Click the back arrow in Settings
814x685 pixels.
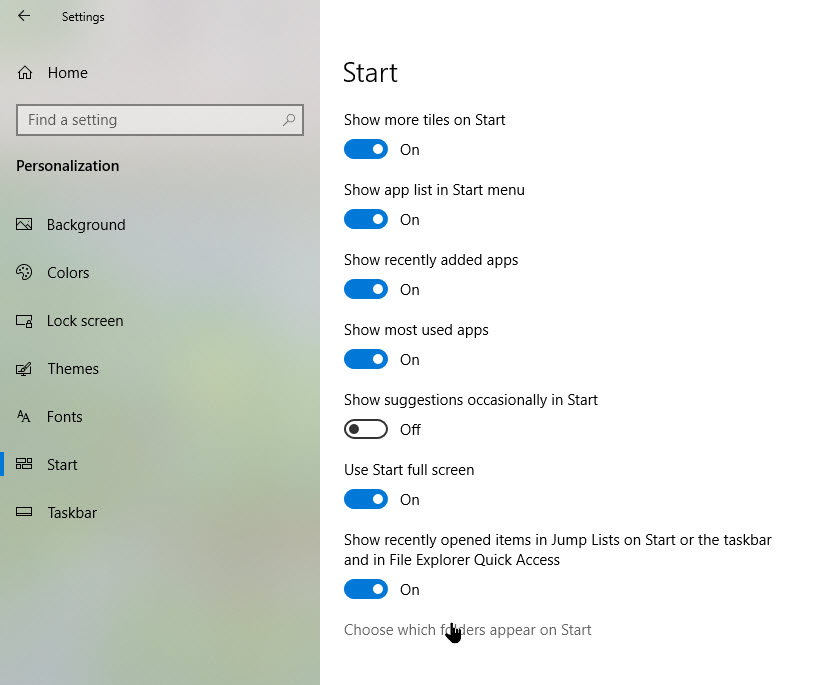pos(22,16)
